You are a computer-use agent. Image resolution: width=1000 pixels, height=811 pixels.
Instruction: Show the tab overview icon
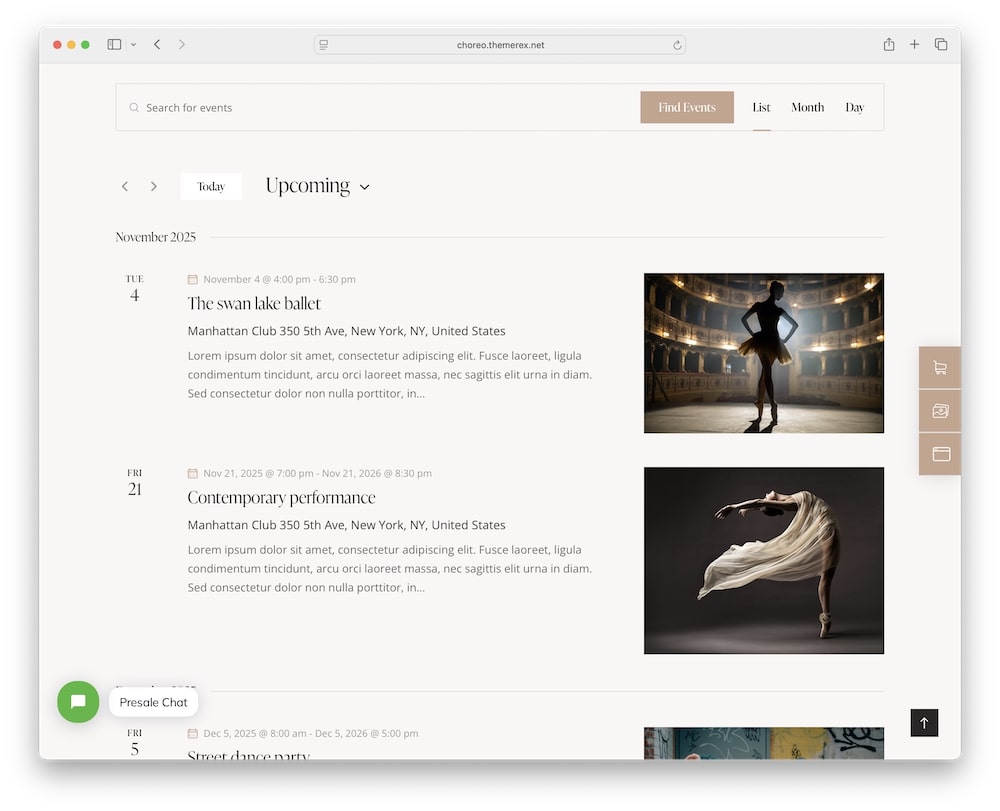[x=941, y=44]
